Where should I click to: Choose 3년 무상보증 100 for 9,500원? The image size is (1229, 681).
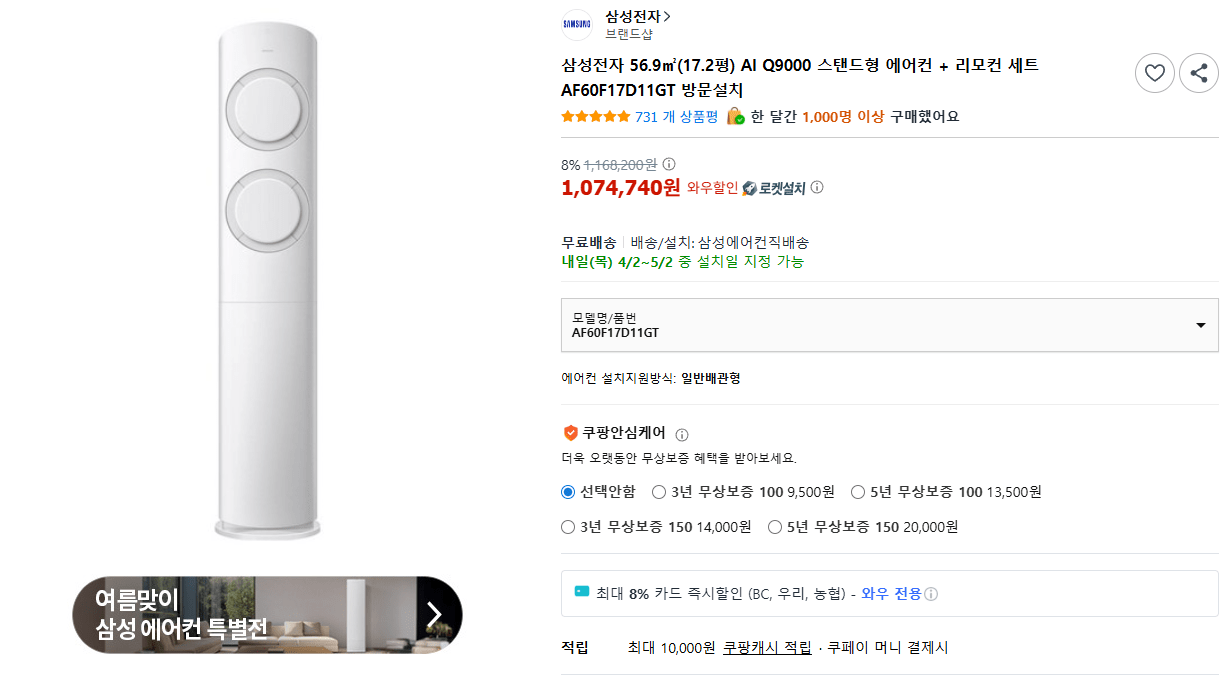[x=659, y=492]
